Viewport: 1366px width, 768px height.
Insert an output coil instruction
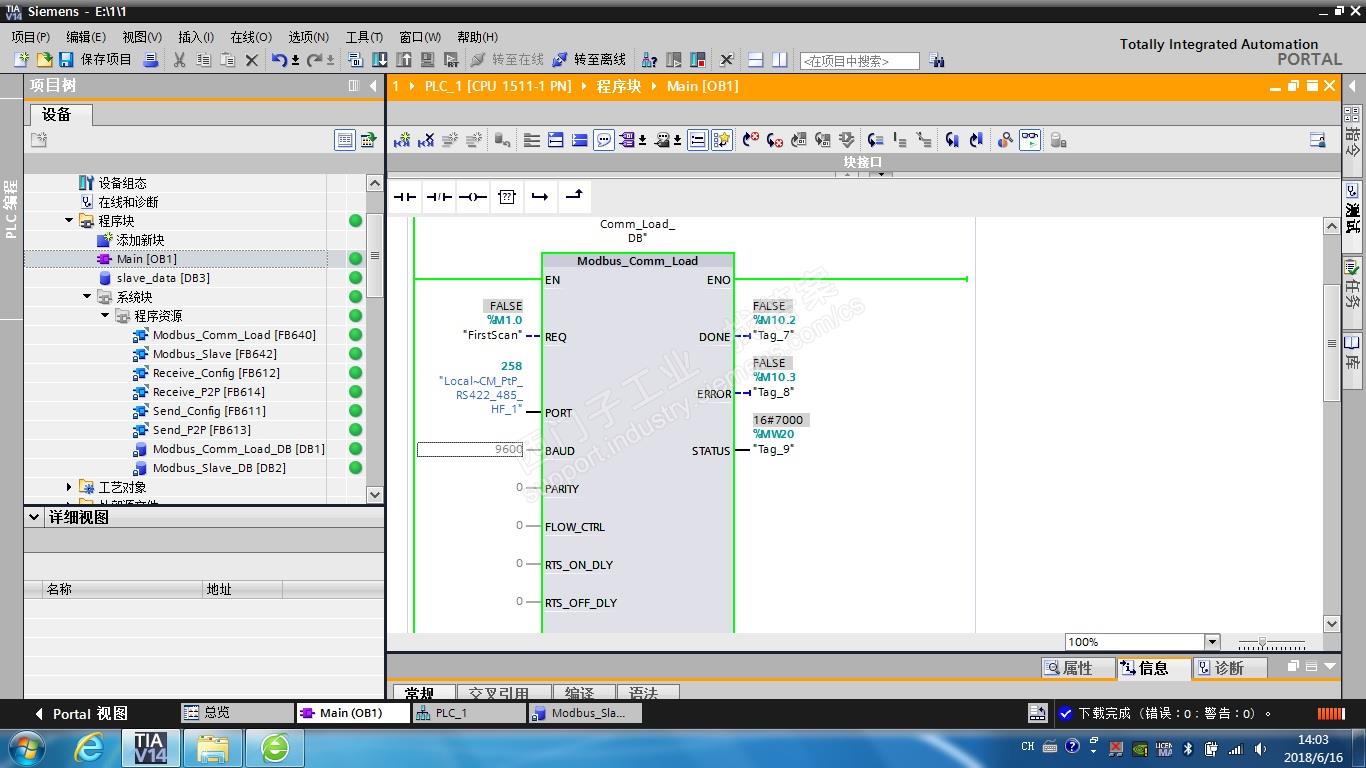click(473, 197)
